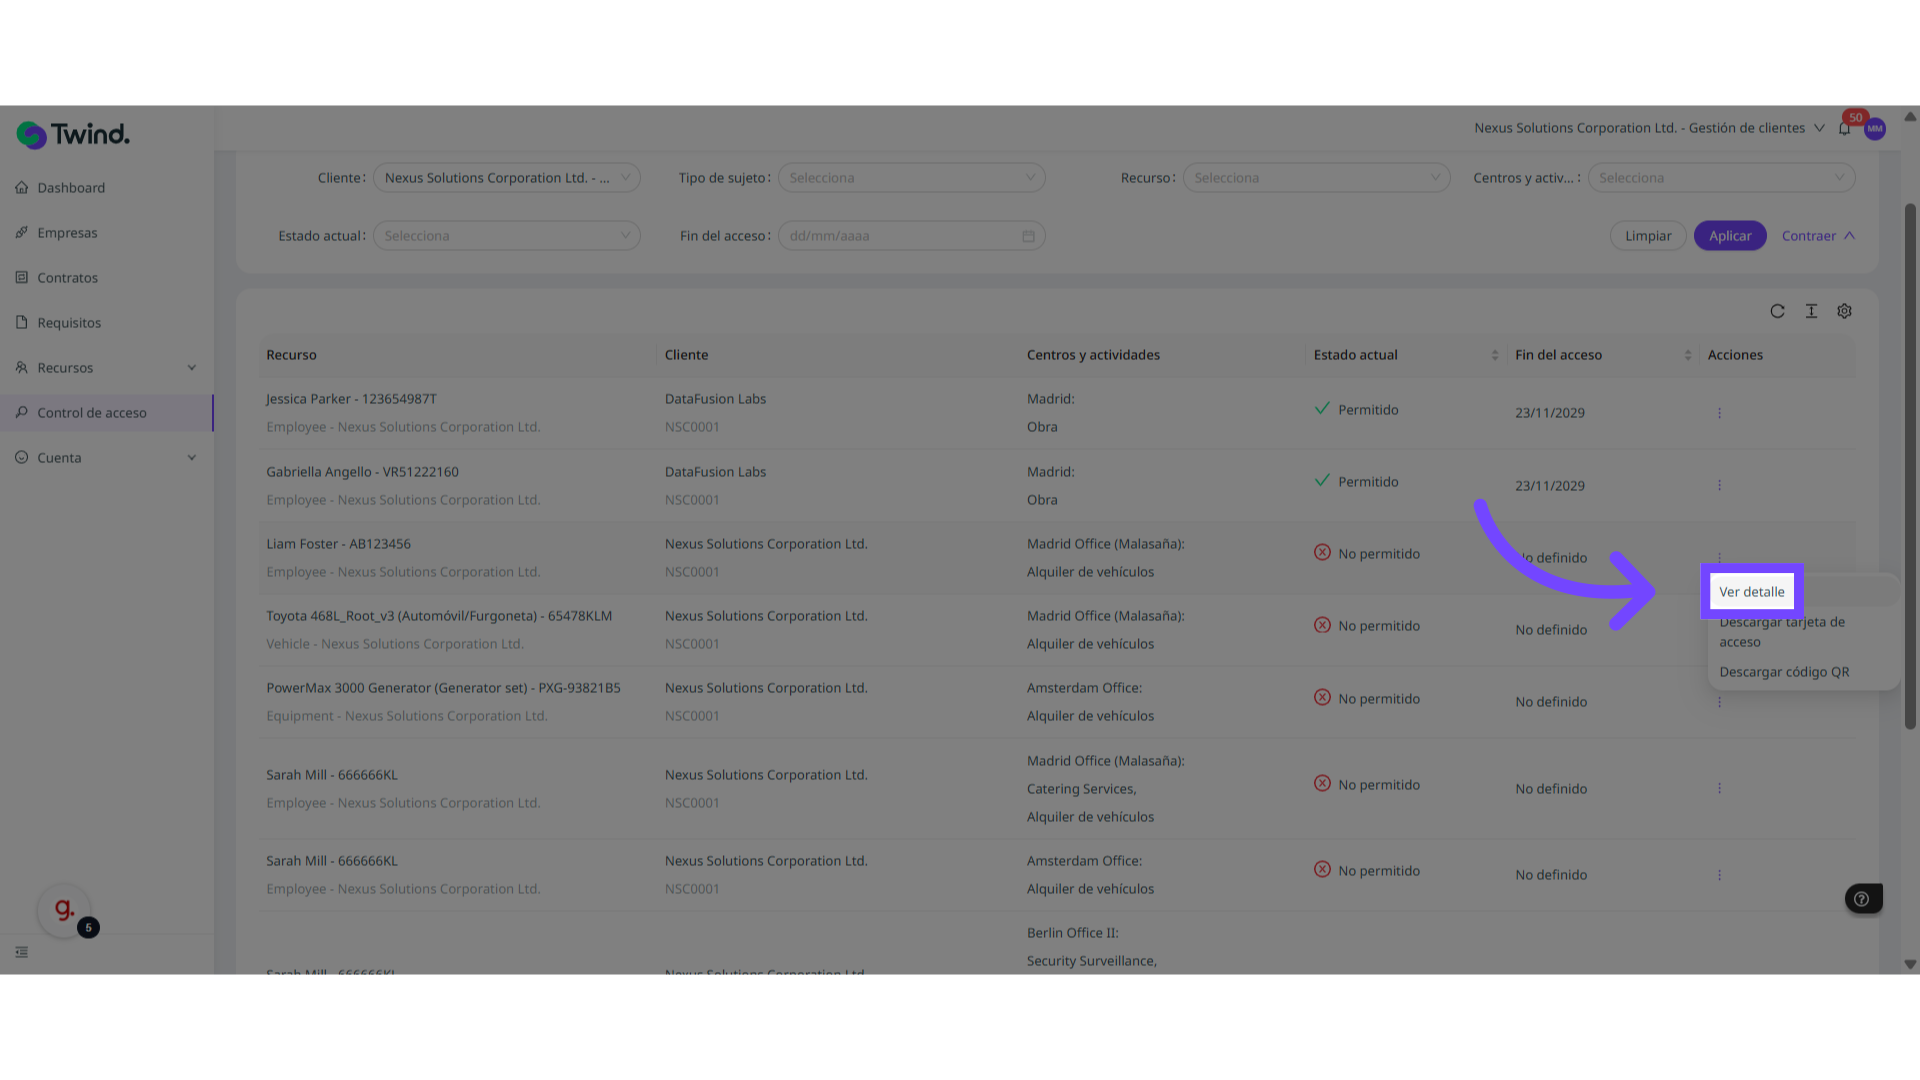This screenshot has width=1920, height=1080.
Task: Open the Estado actual filter dropdown
Action: pos(506,236)
